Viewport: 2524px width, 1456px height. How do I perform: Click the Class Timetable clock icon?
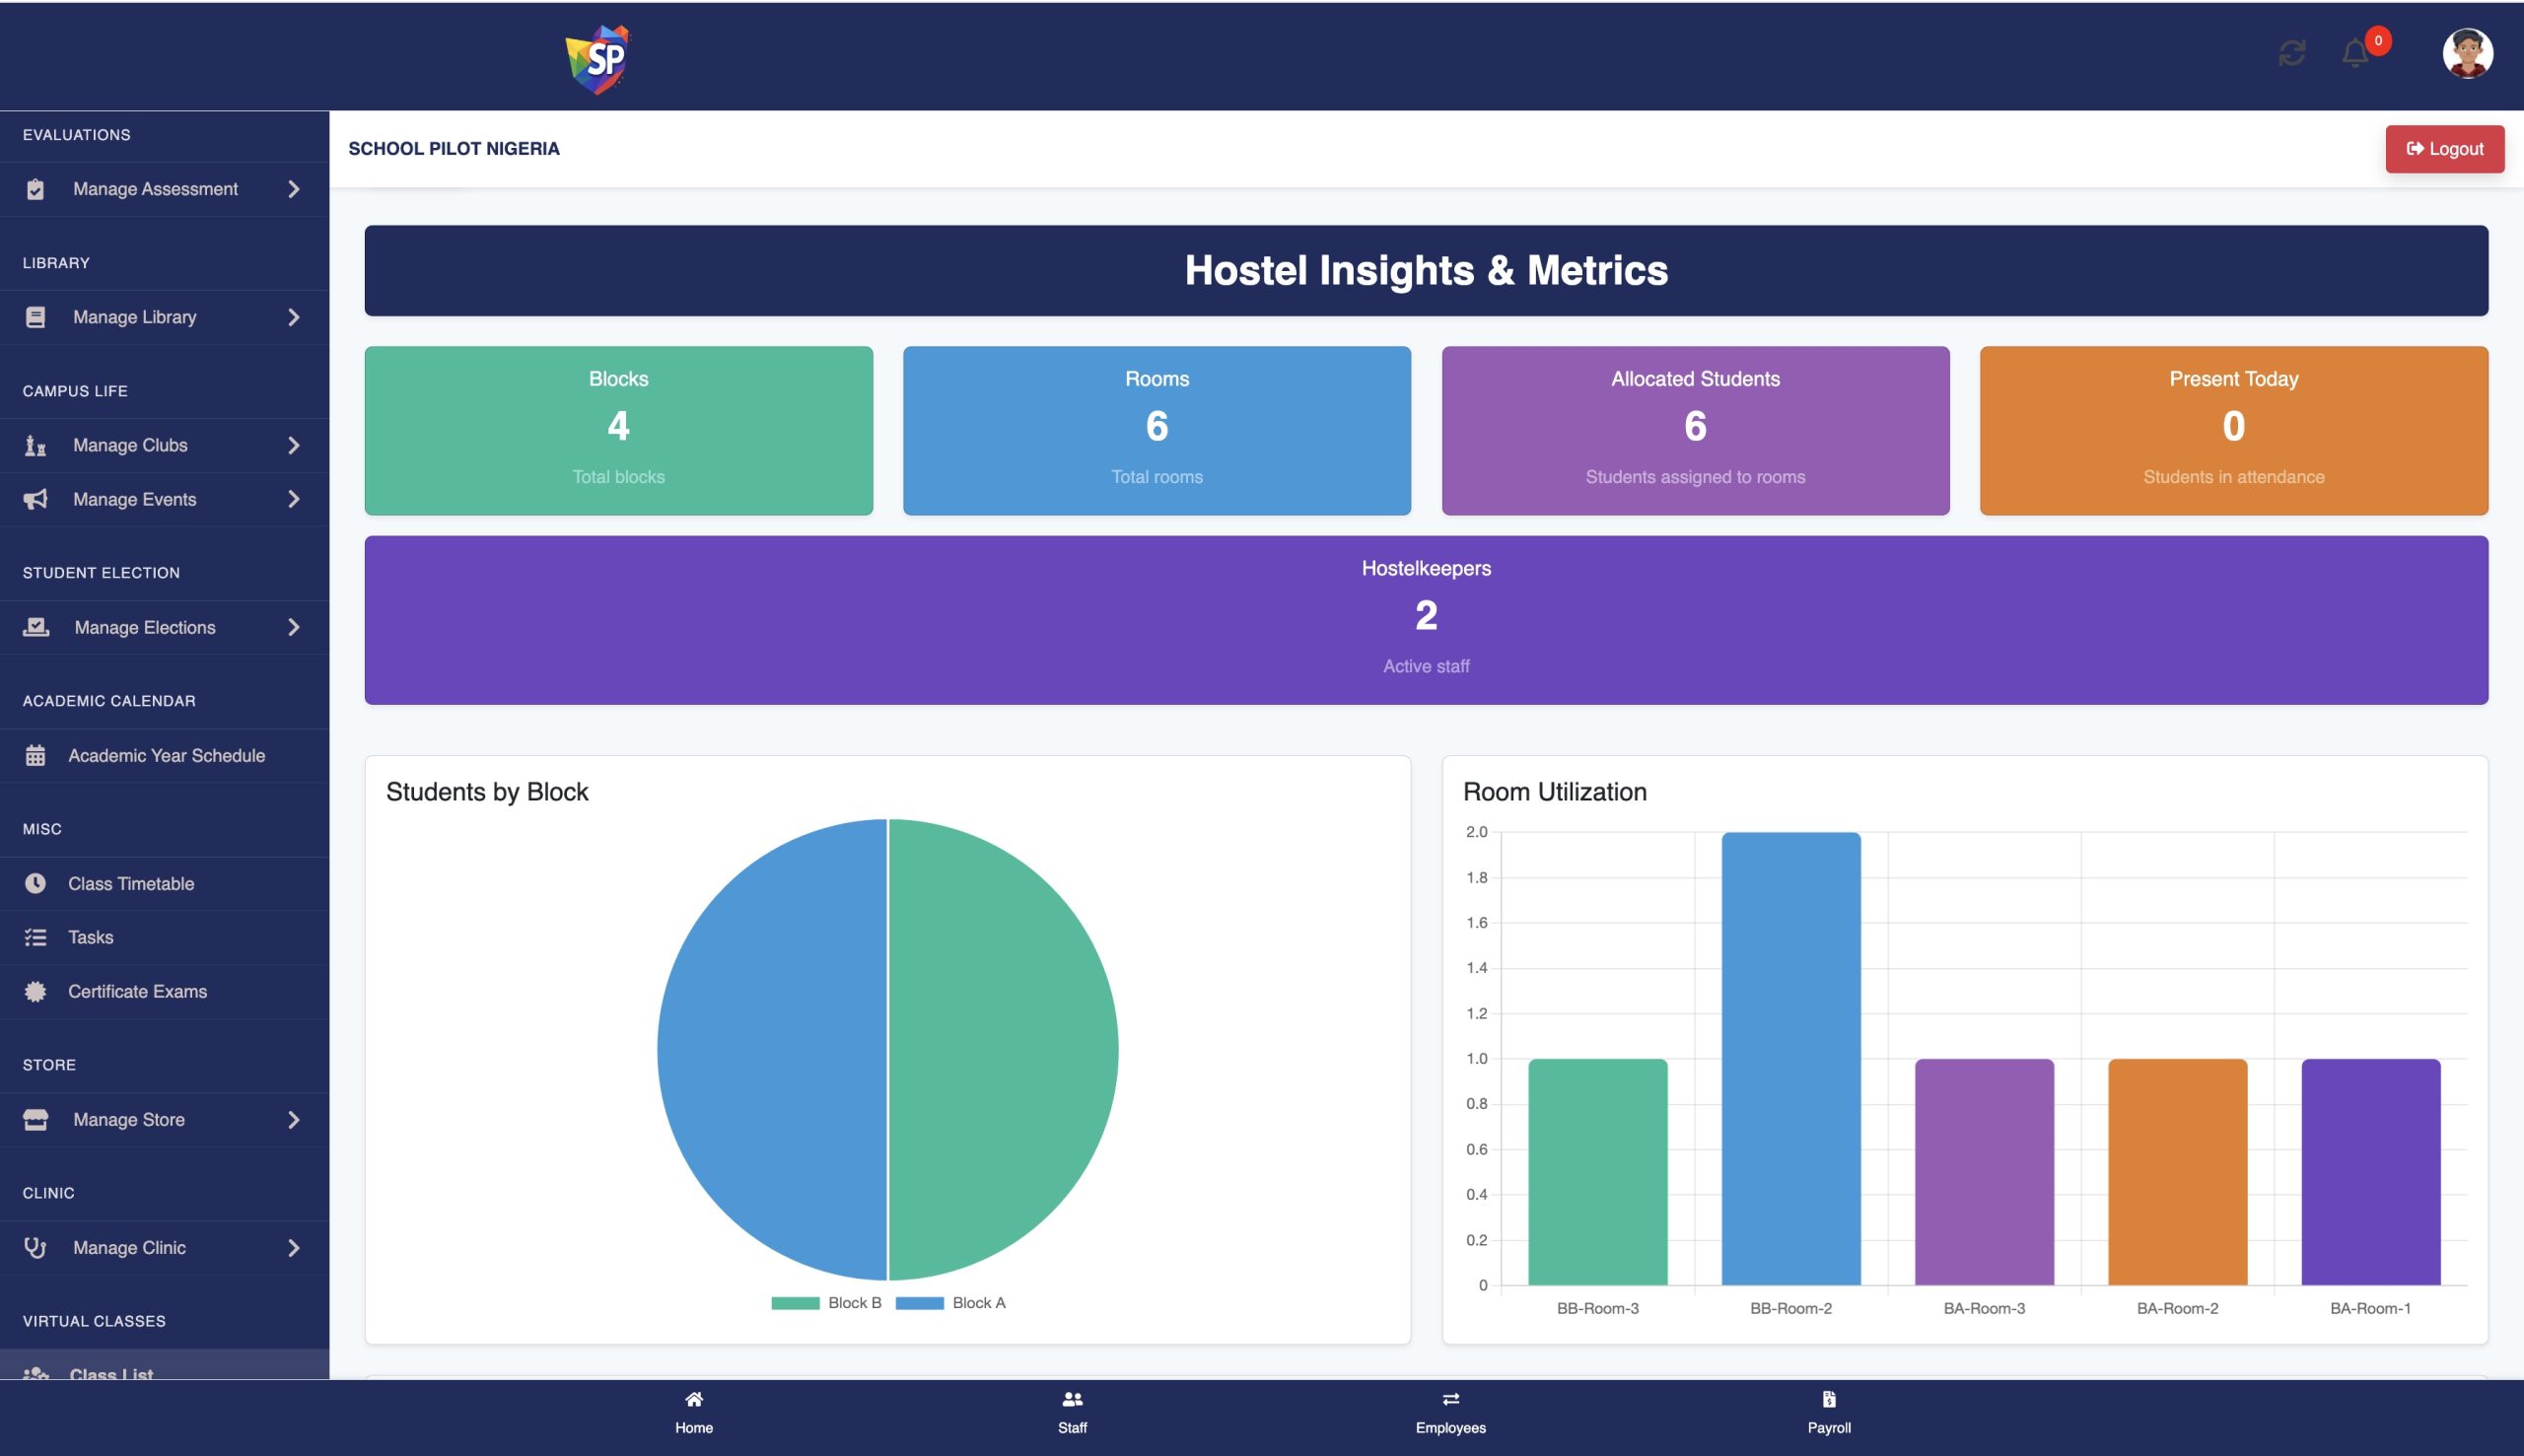35,883
